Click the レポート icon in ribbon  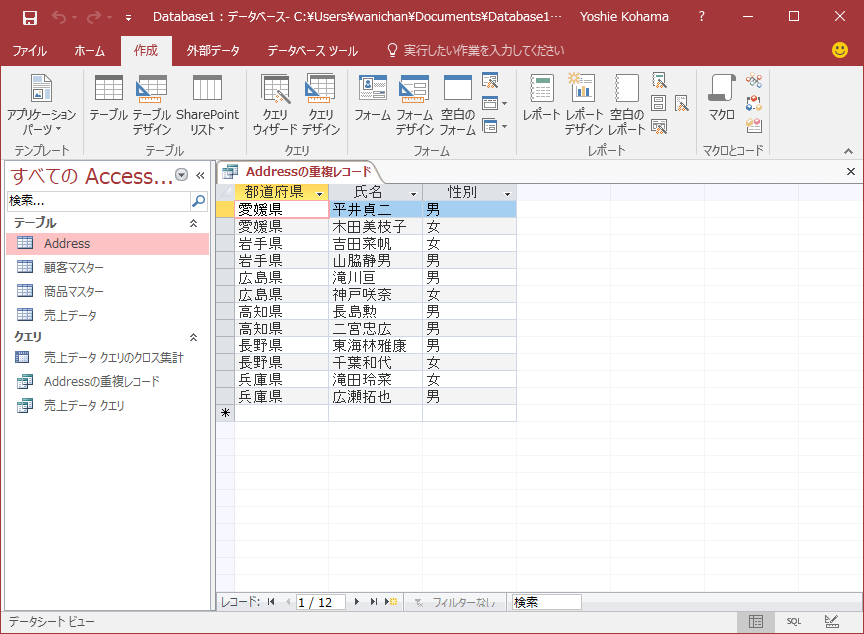(x=542, y=98)
